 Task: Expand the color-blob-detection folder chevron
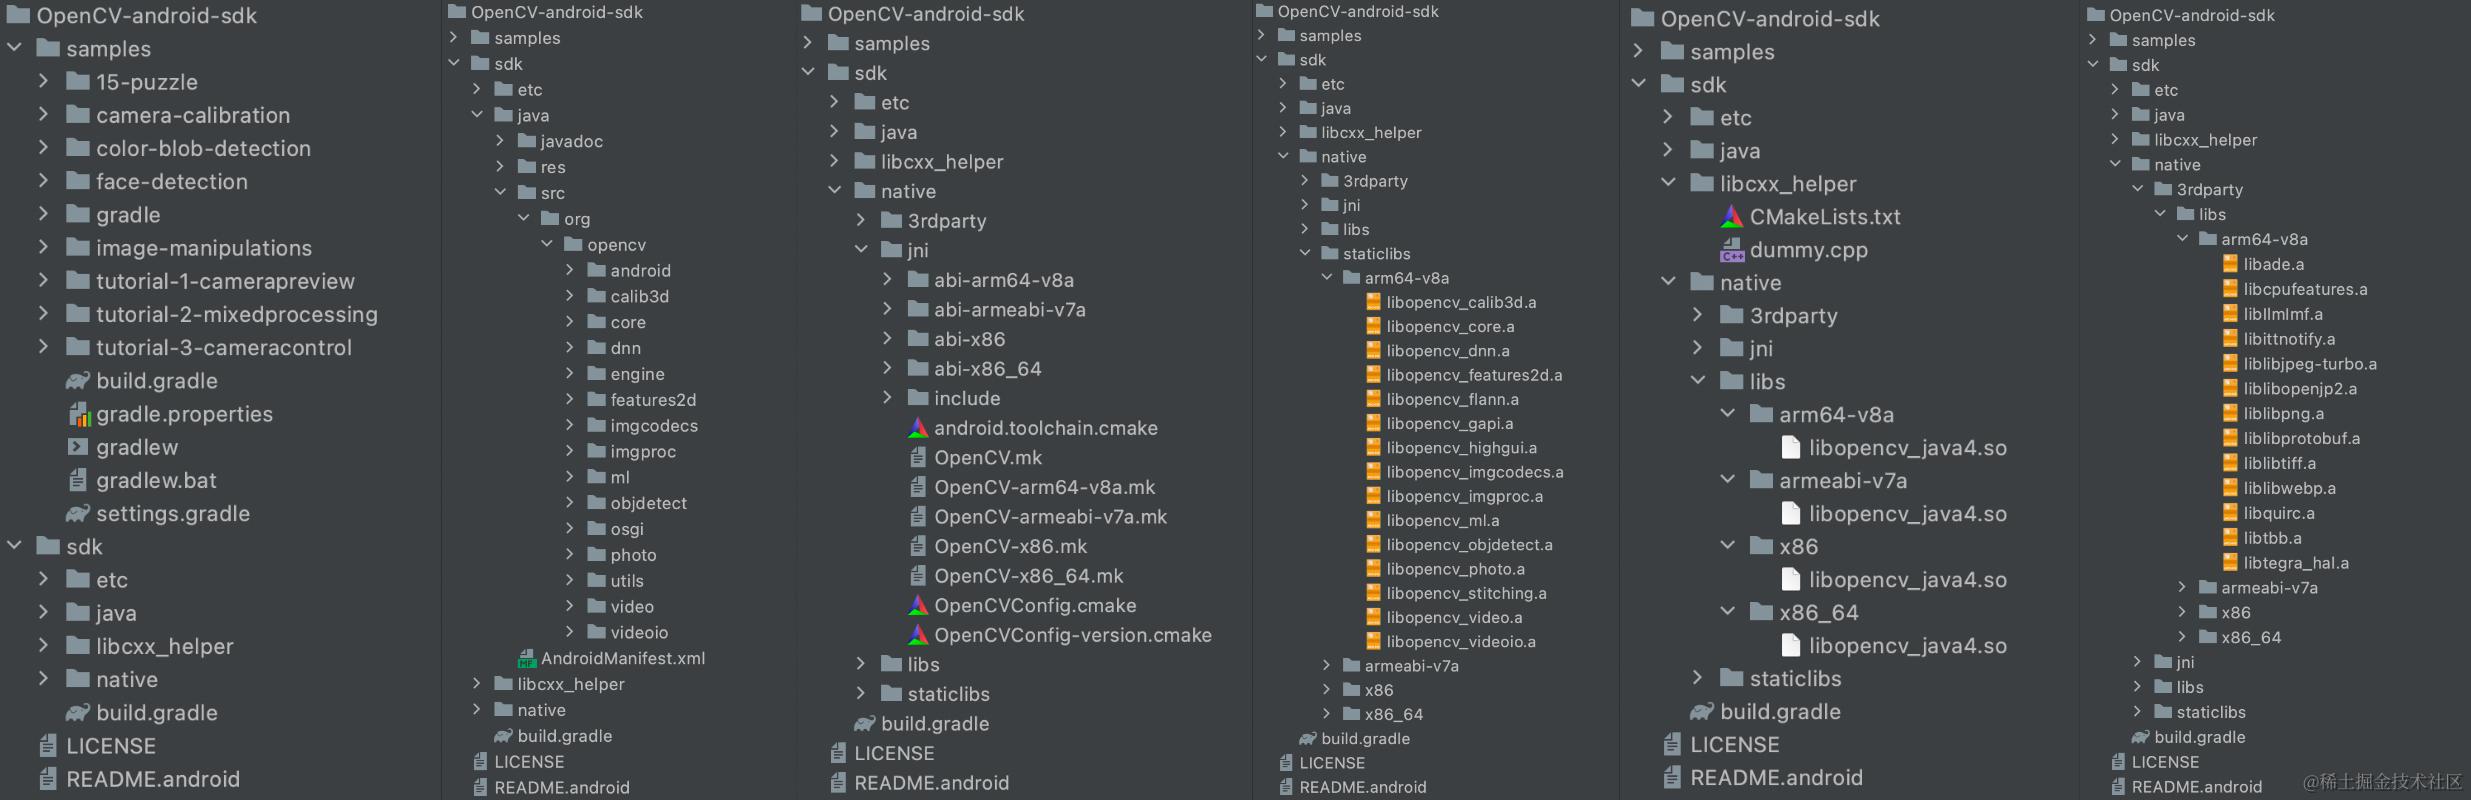tap(43, 148)
